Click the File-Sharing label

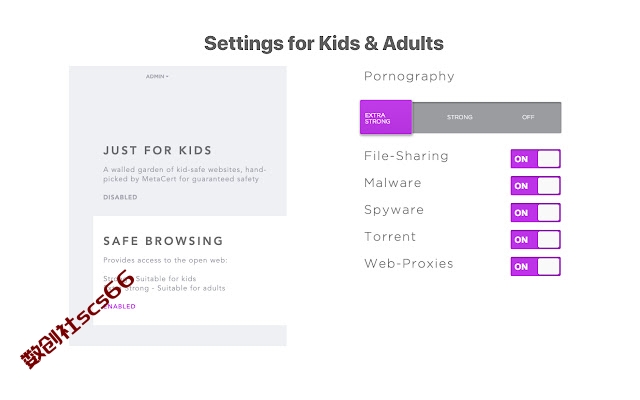point(406,156)
